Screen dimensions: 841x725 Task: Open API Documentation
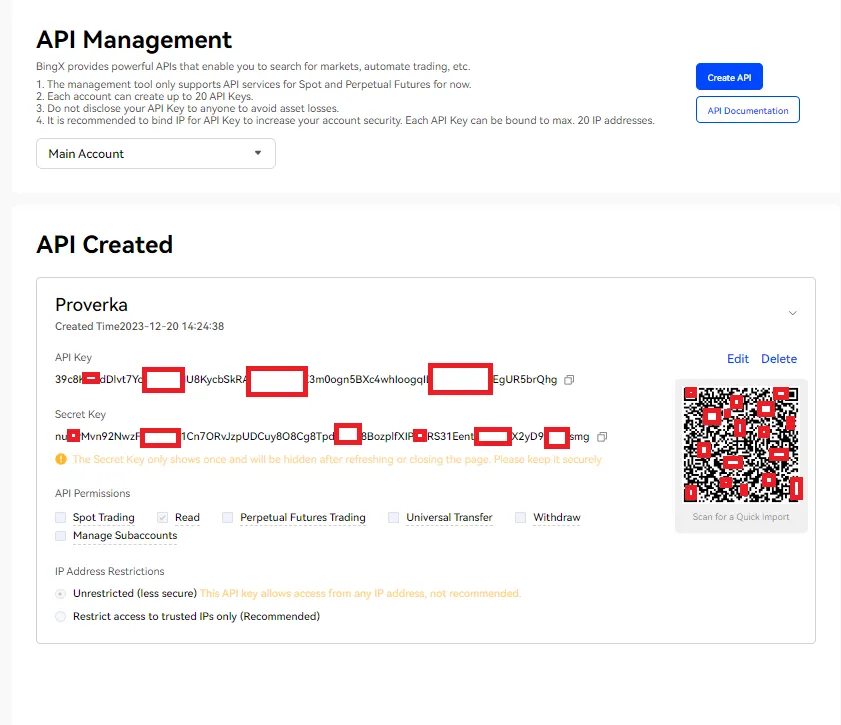pyautogui.click(x=747, y=110)
